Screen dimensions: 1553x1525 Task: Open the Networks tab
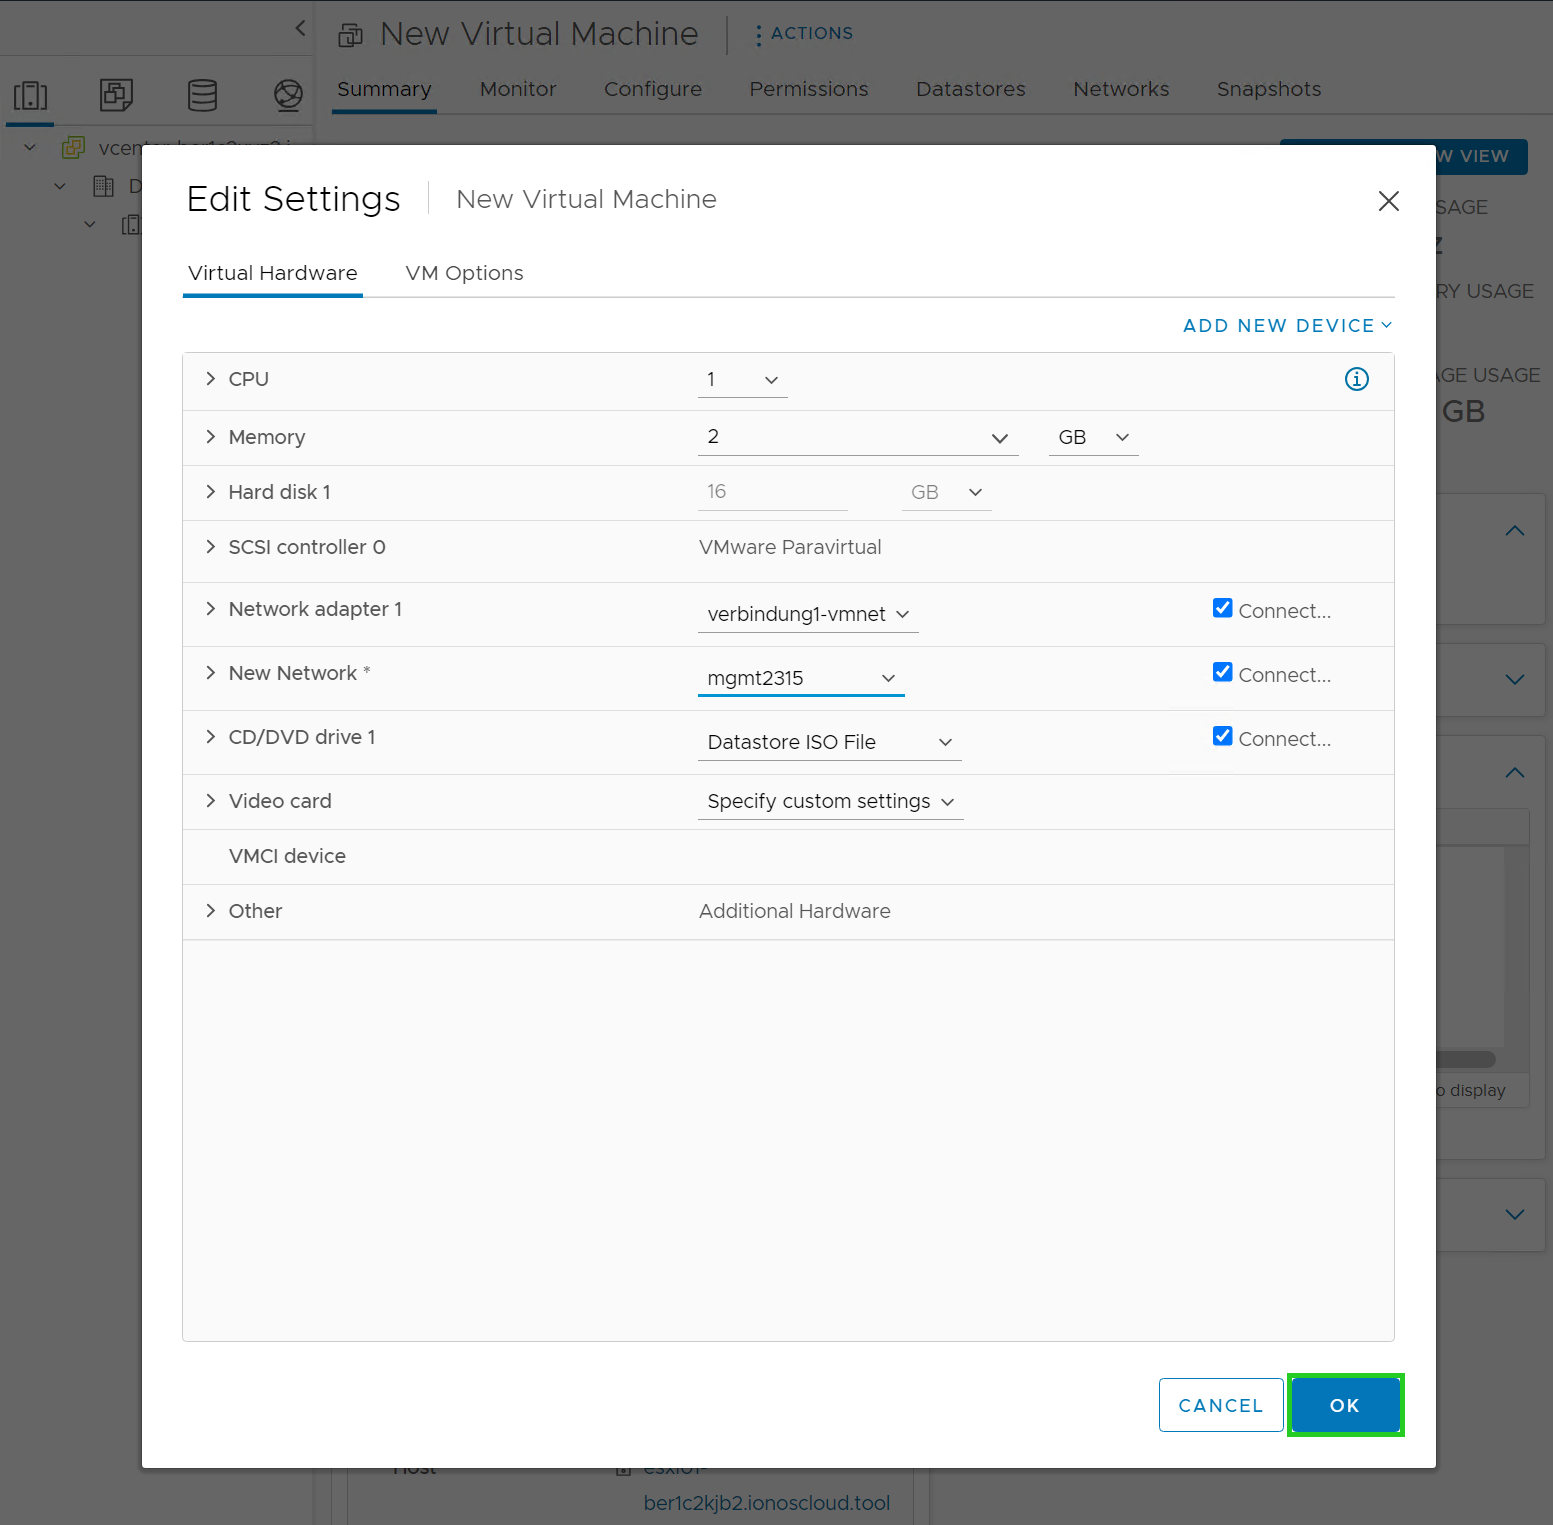[x=1121, y=90]
